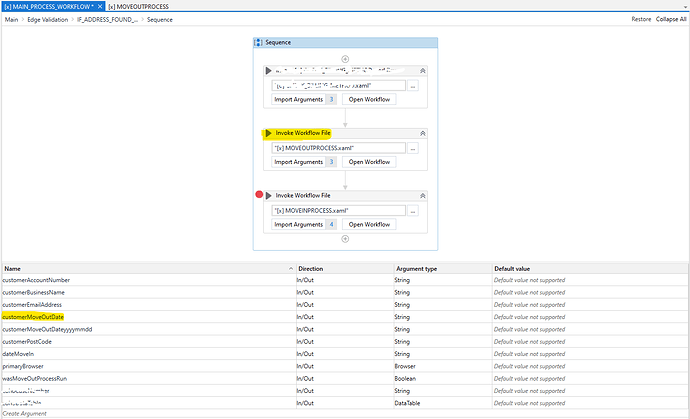
Task: Browse file for MOVEINPROCESS.xaml
Action: [x=413, y=210]
